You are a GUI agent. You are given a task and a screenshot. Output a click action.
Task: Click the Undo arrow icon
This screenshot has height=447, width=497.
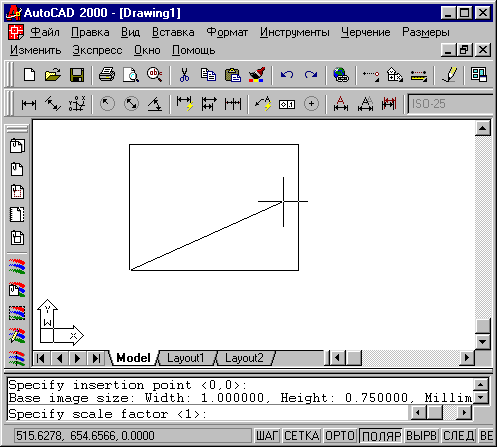pyautogui.click(x=287, y=75)
